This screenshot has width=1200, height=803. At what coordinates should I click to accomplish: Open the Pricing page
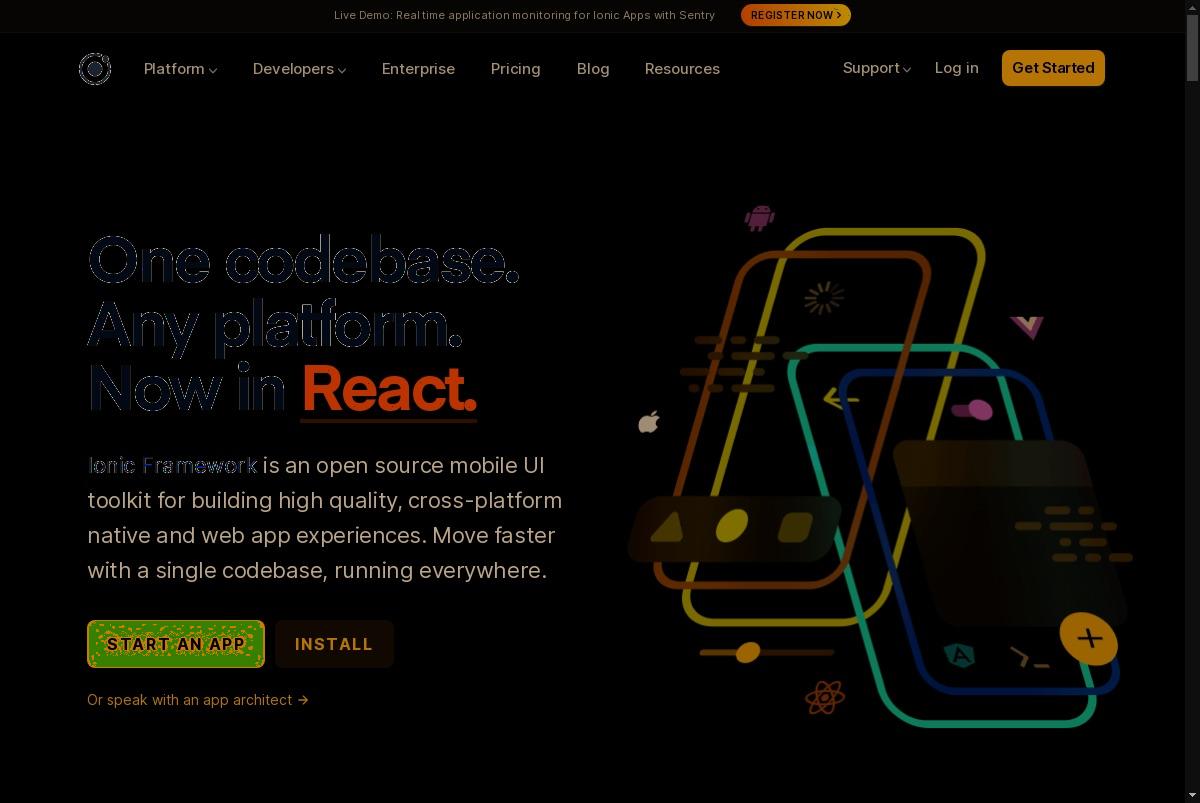515,69
